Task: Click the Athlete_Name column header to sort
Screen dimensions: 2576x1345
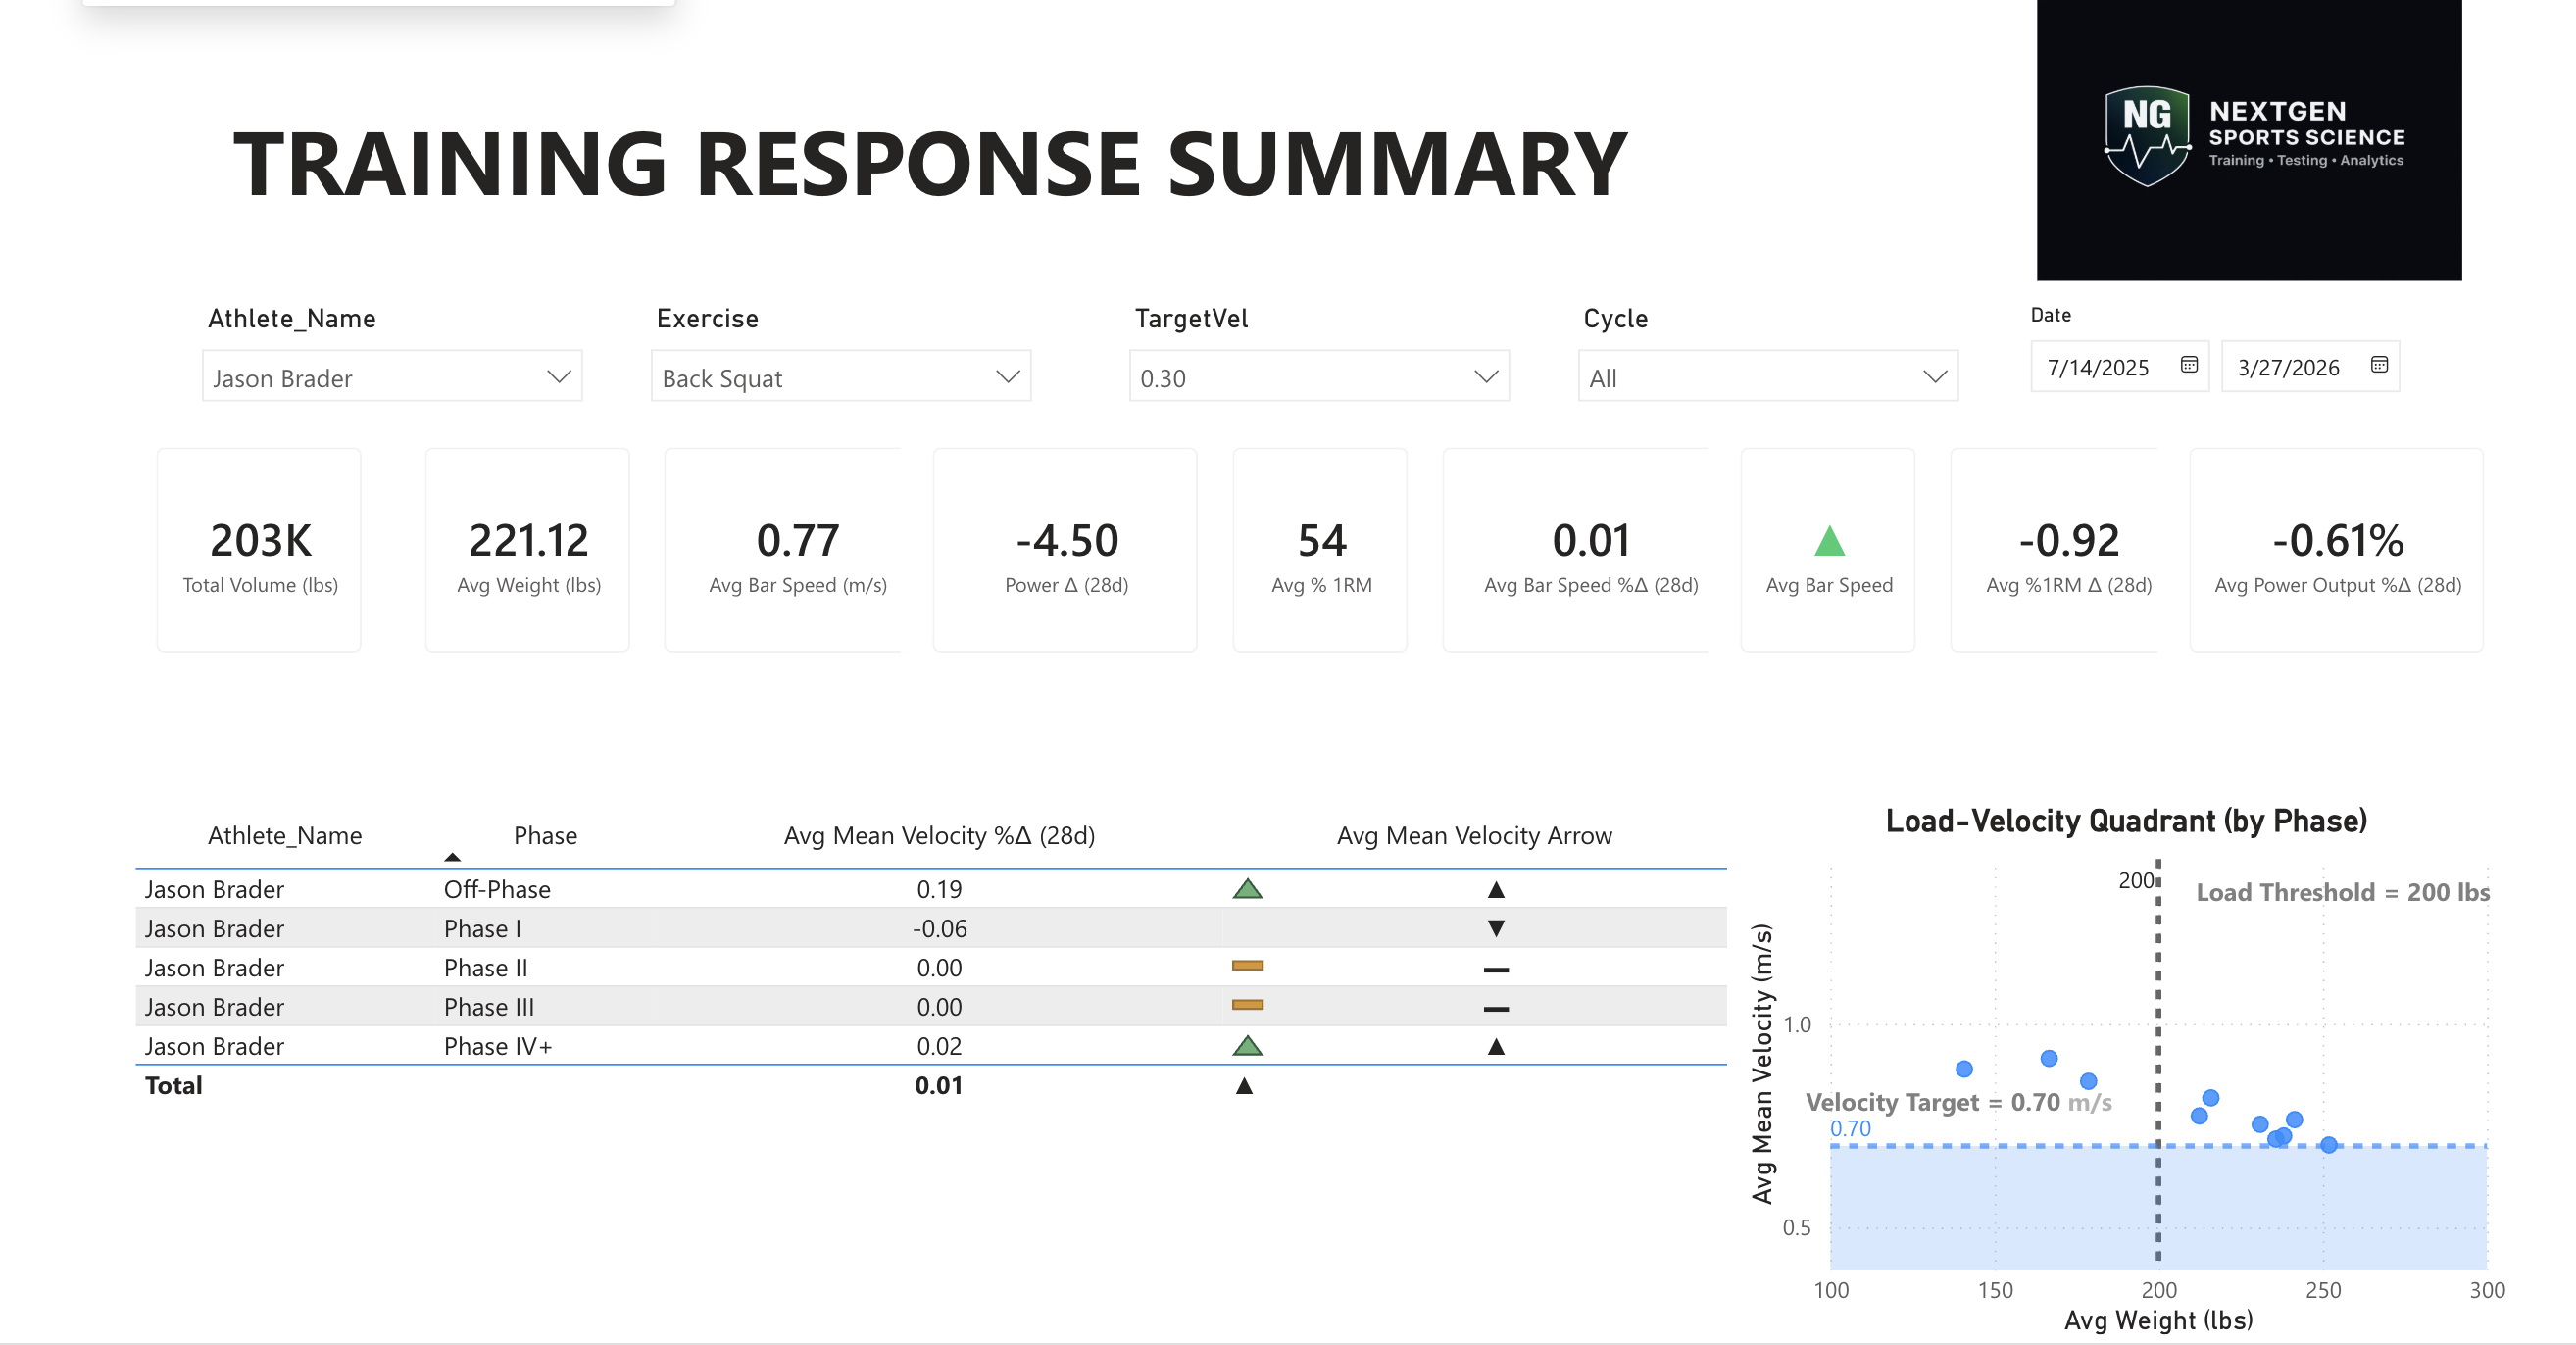Action: [x=285, y=835]
